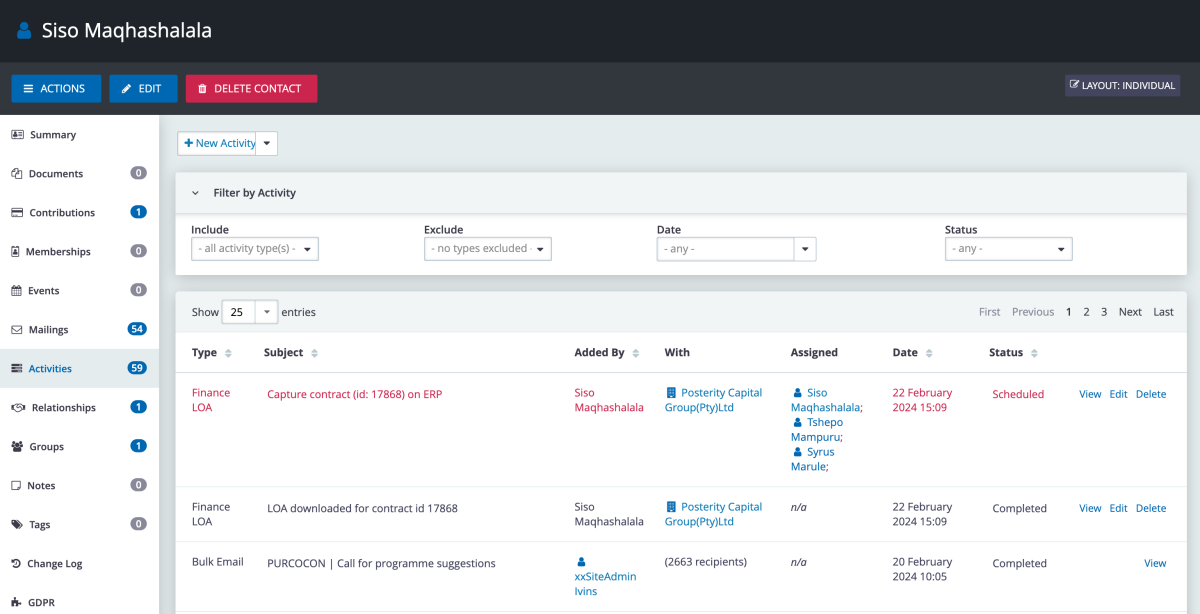Open the Status filter dropdown
1200x614 pixels.
(x=1008, y=248)
